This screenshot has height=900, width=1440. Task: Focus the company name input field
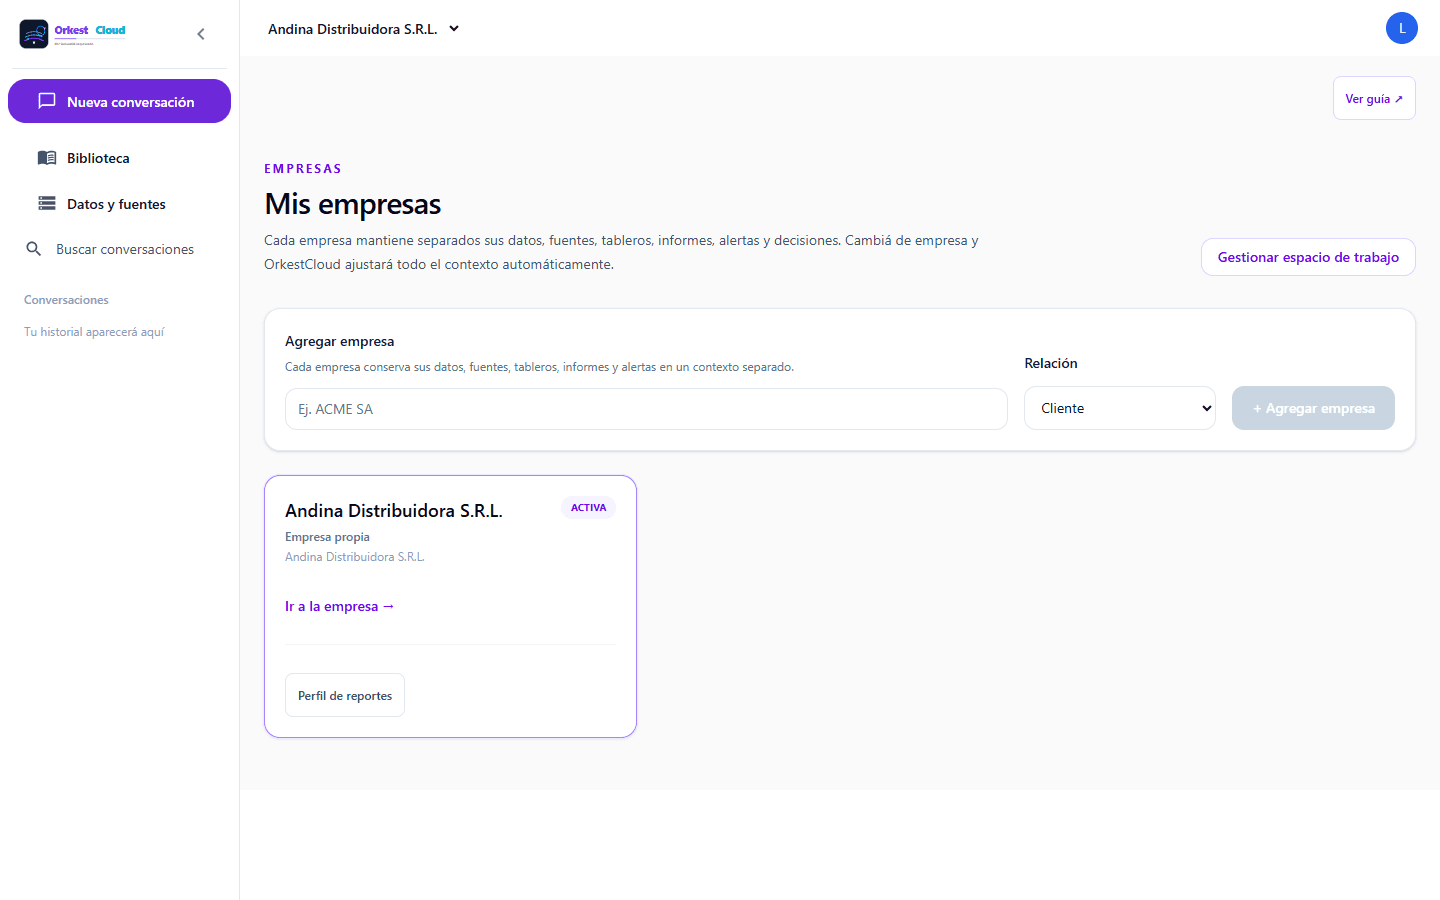[x=646, y=409]
